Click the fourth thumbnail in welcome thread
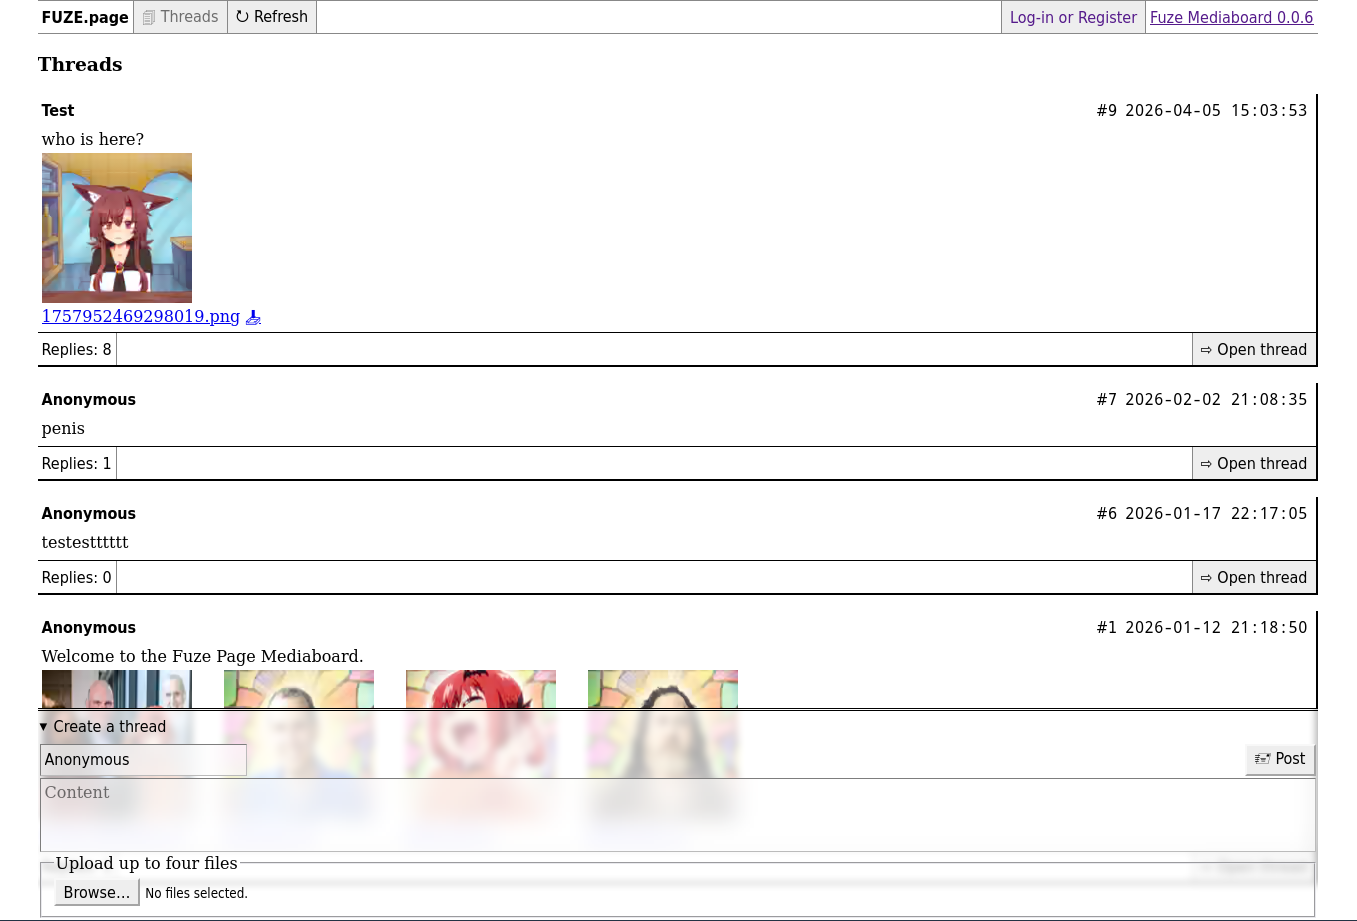 pyautogui.click(x=663, y=689)
